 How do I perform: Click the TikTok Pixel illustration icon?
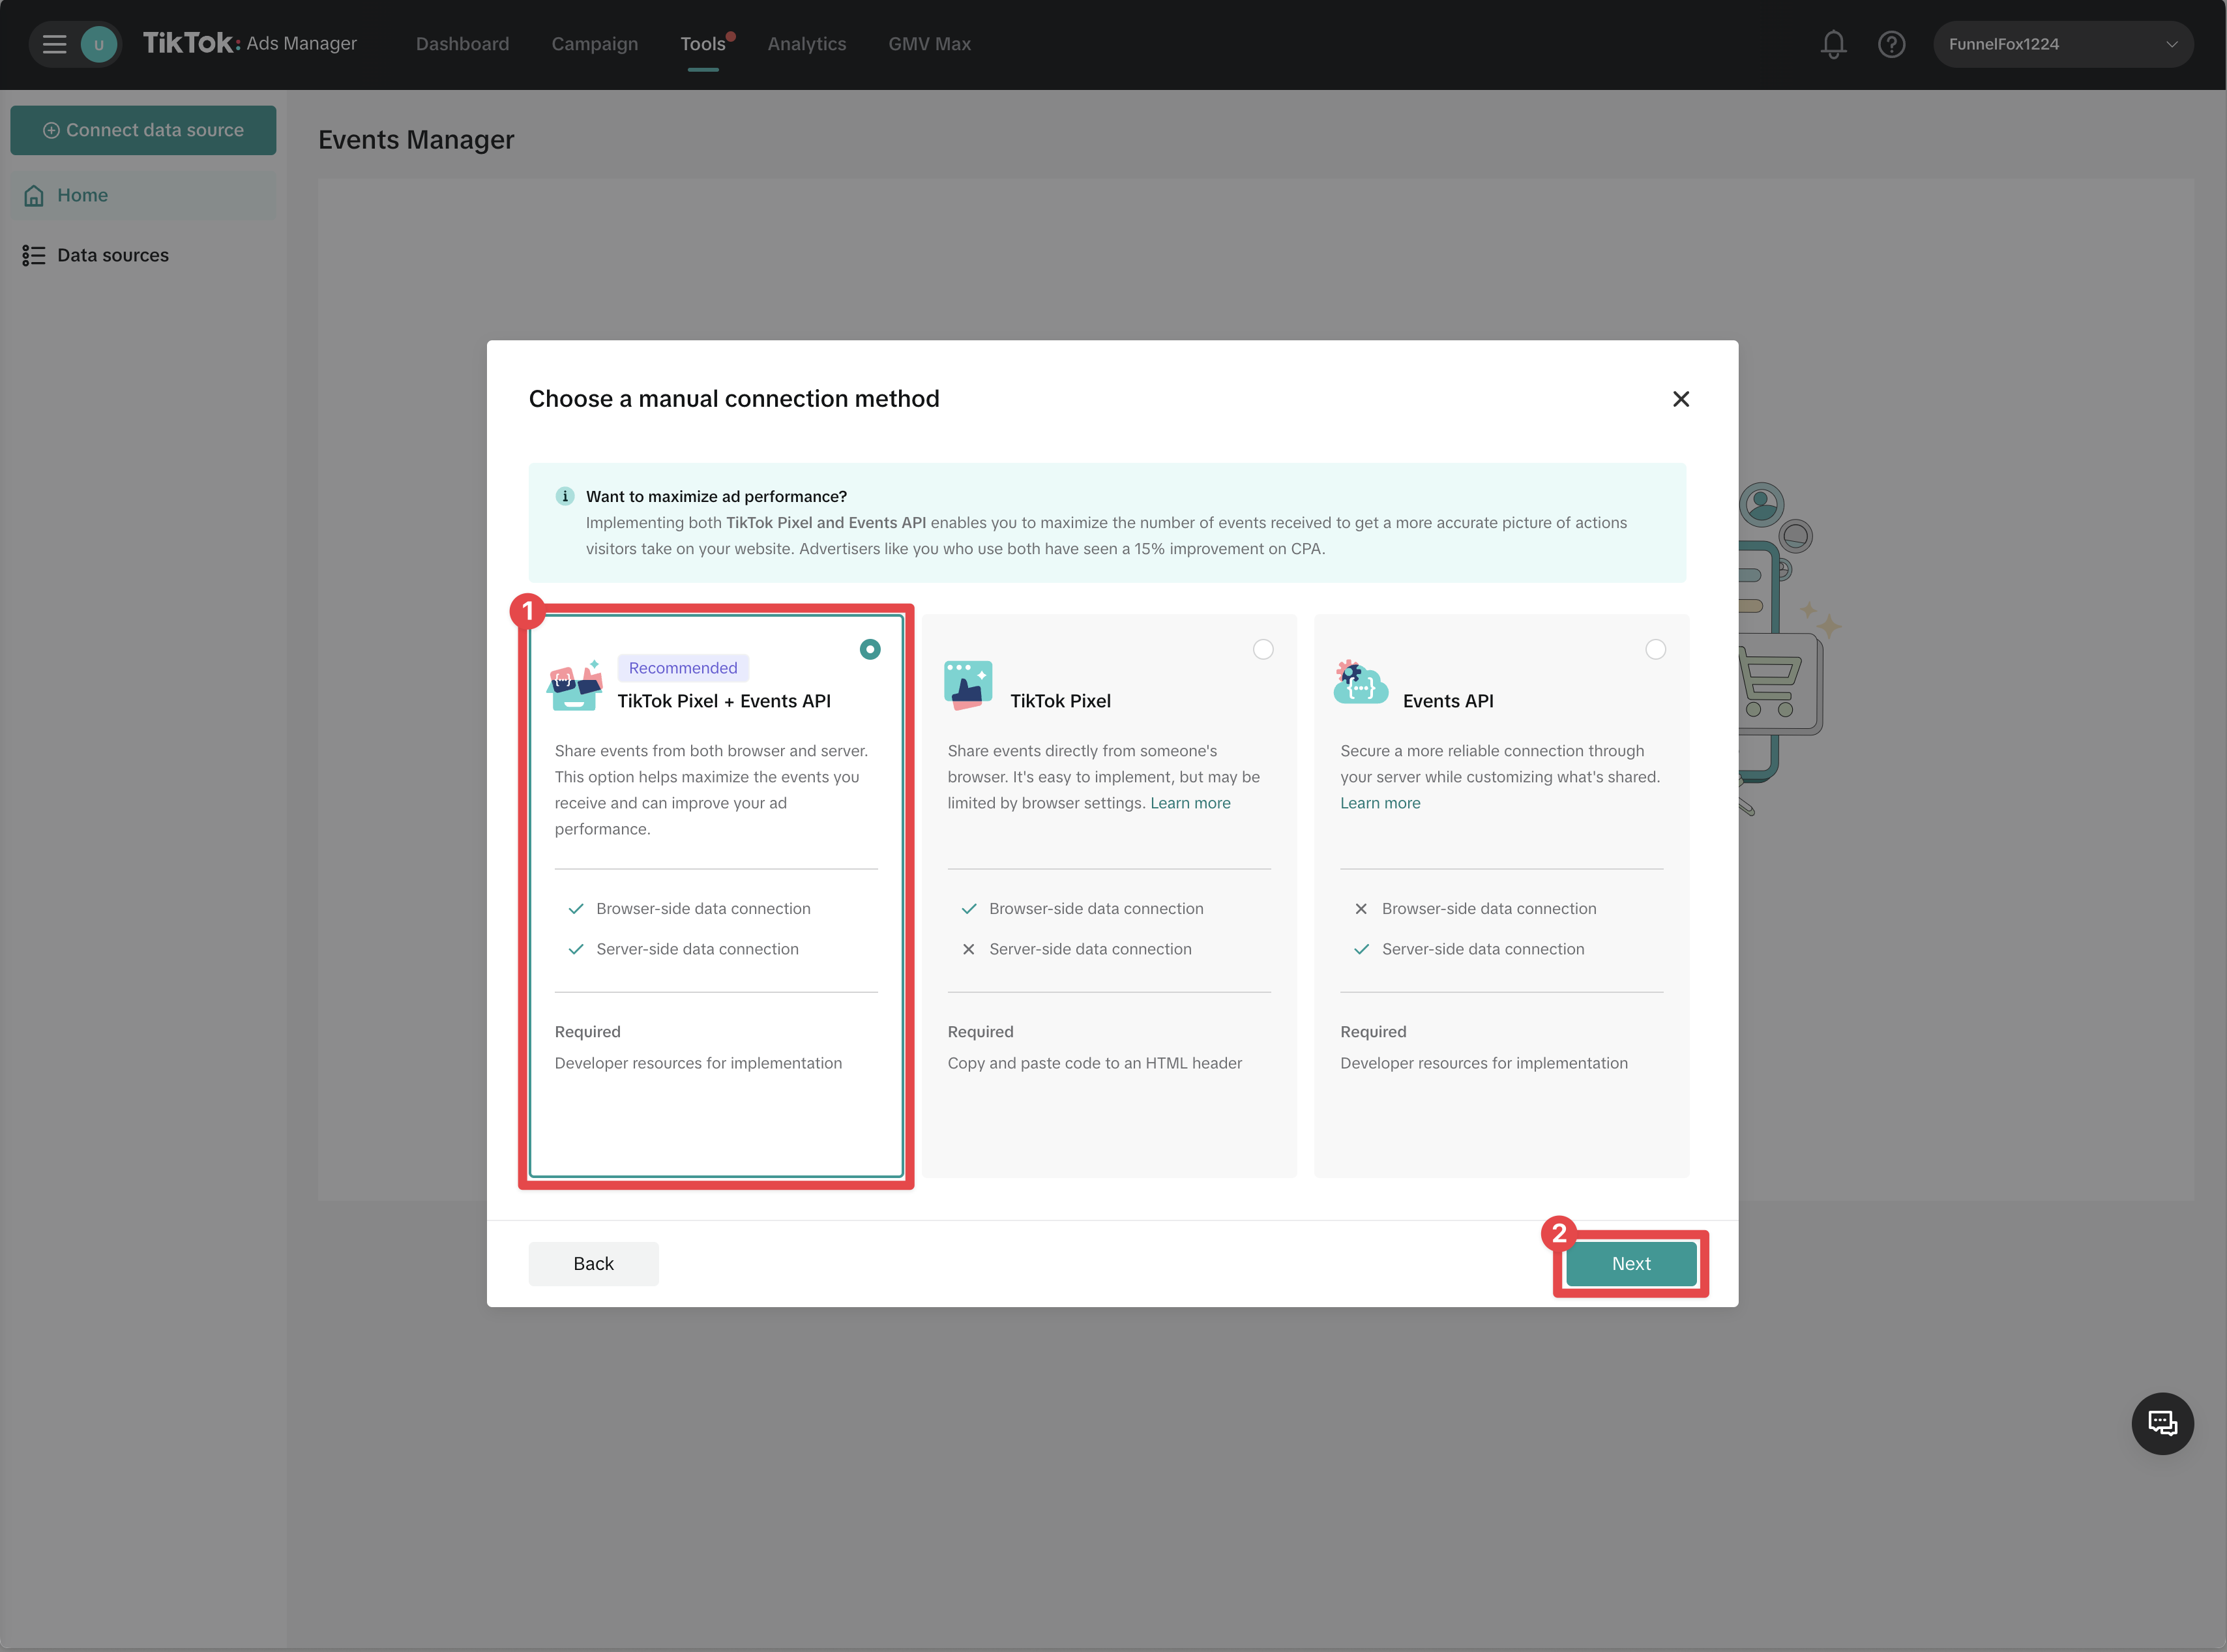tap(968, 685)
